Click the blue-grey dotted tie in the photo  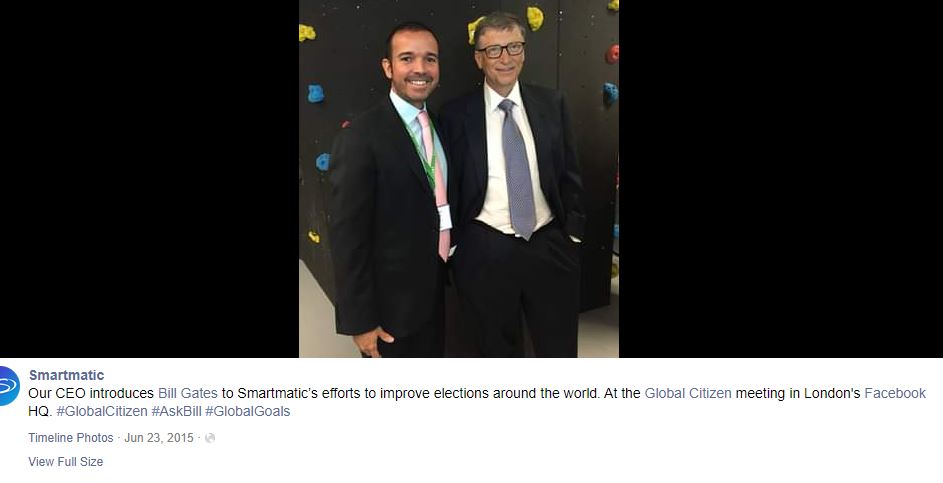coord(519,168)
